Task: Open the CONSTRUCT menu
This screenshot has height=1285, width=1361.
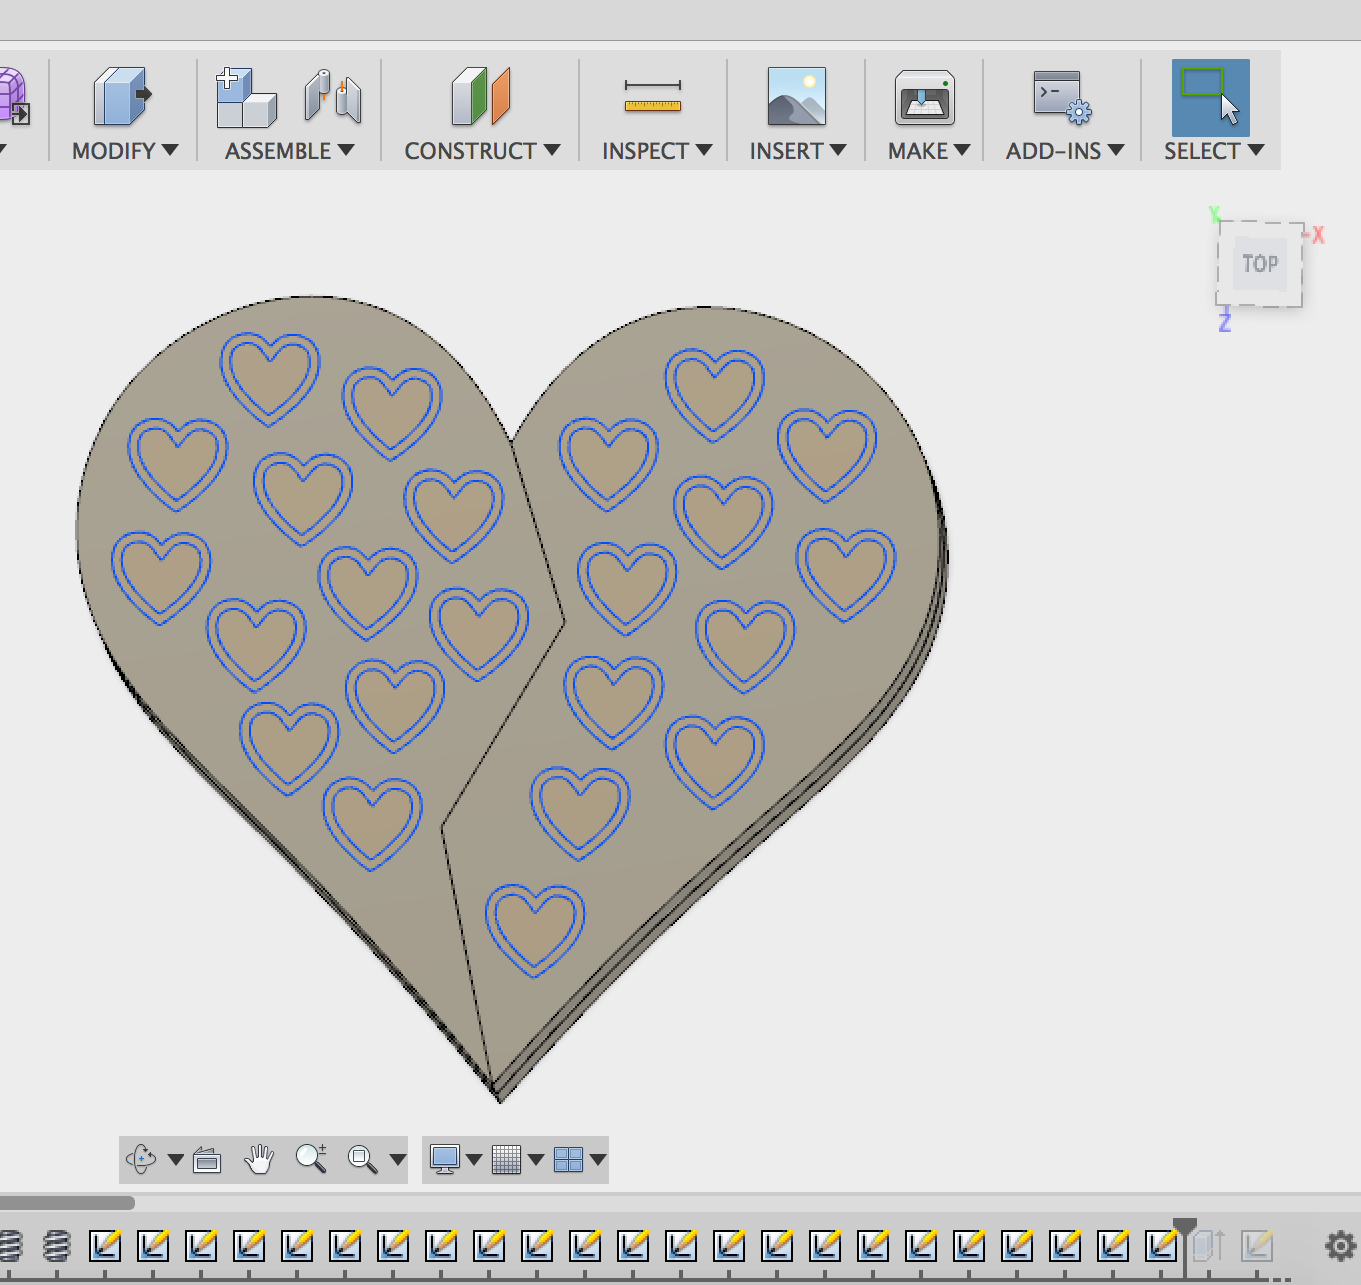Action: 482,151
